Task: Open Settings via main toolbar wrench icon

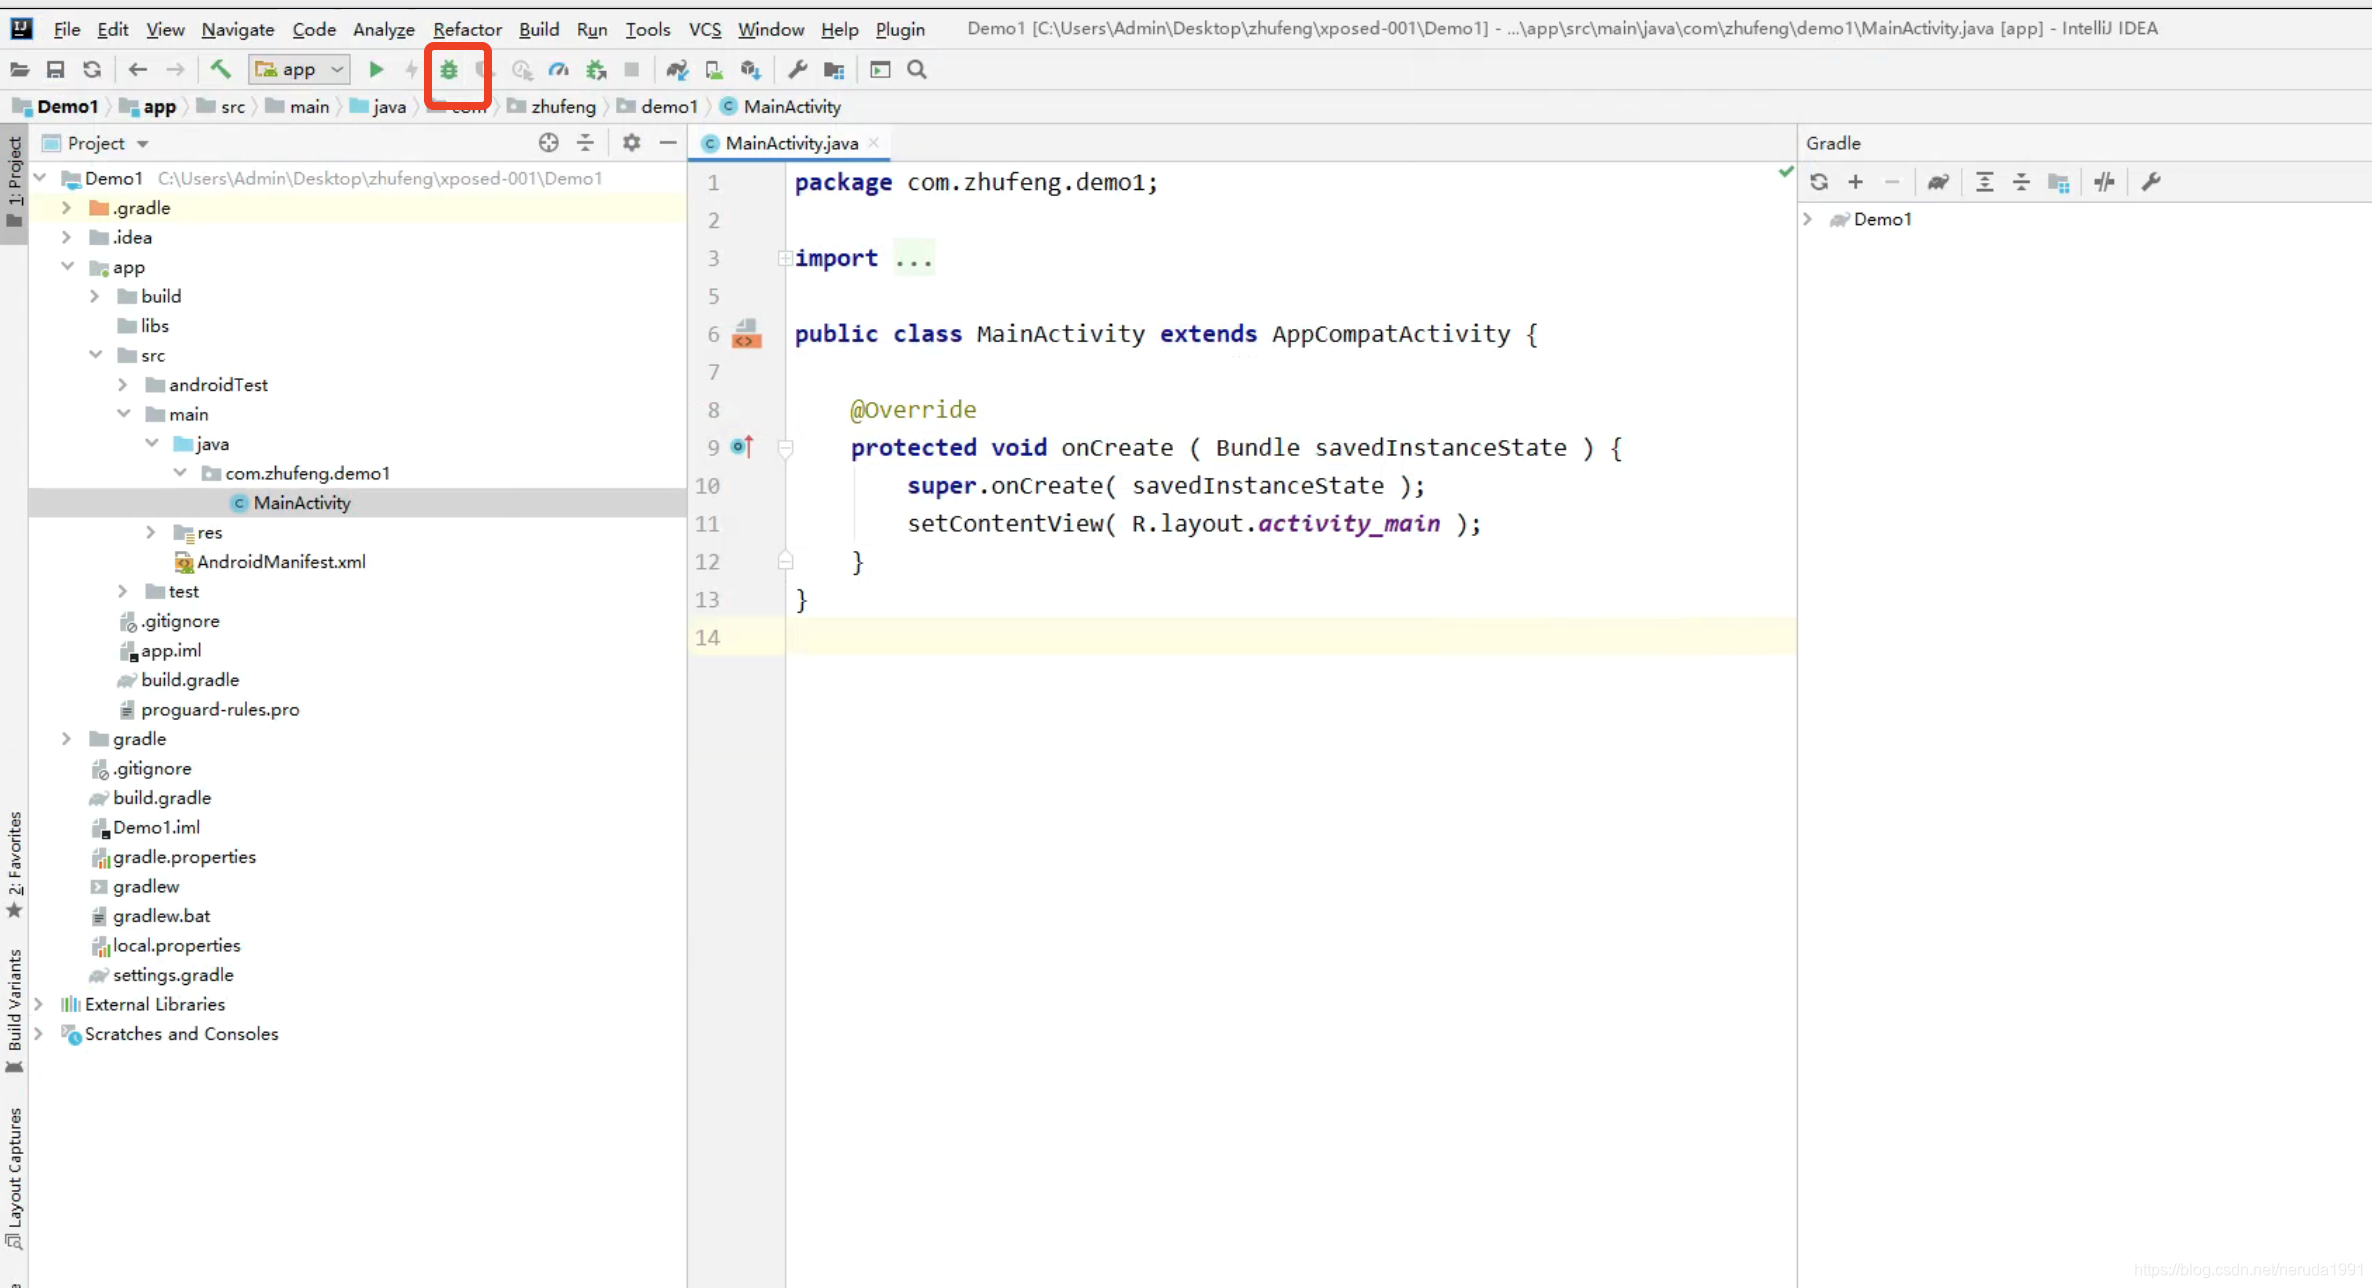Action: (797, 70)
